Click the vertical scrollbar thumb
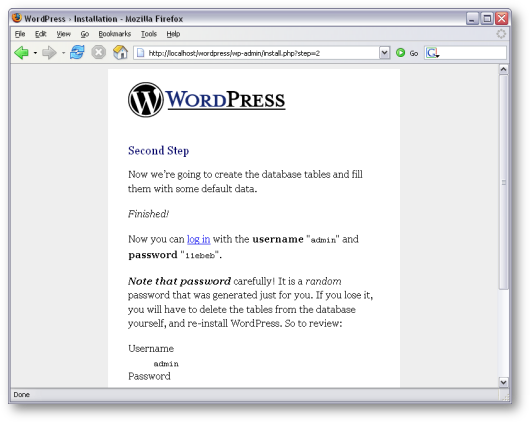Viewport: 530px width, 422px height. tap(503, 182)
